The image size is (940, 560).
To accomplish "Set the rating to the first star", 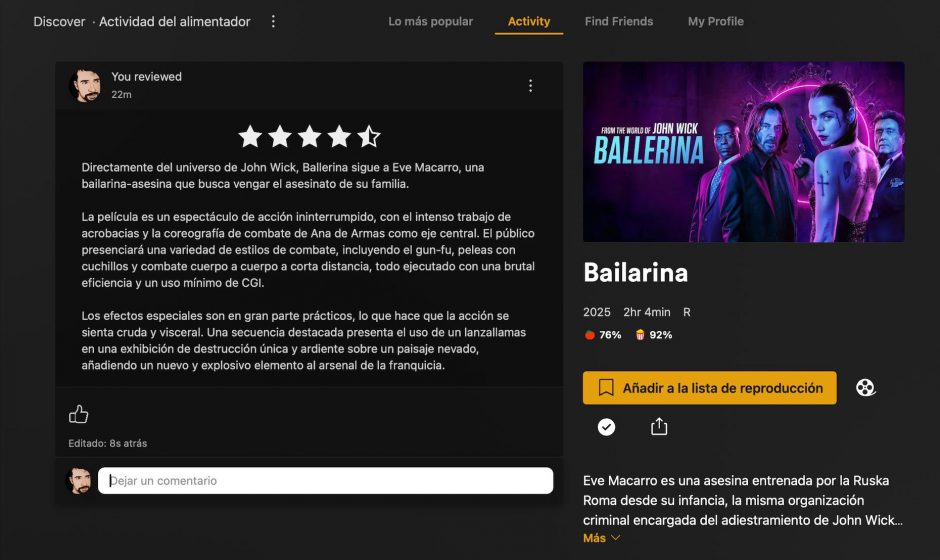I will point(250,137).
